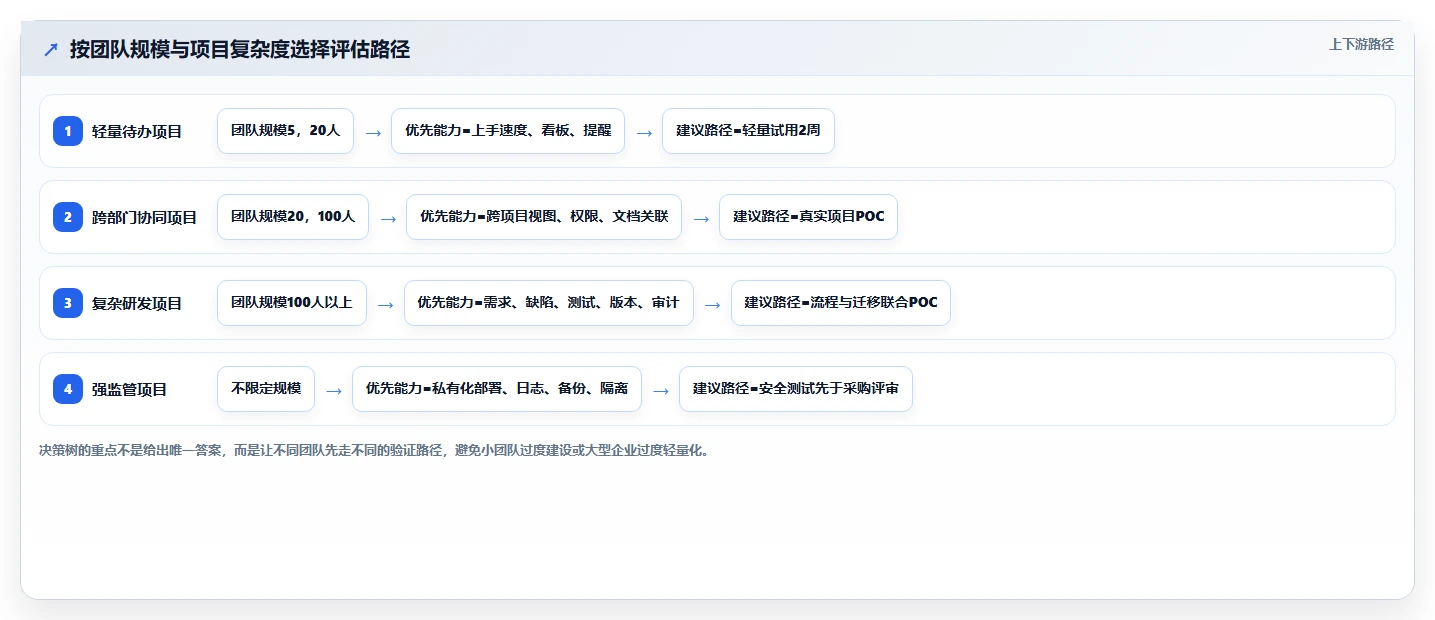This screenshot has height=620, width=1435.
Task: Click 建议路径=安全测试先于采购评审 box
Action: click(796, 389)
